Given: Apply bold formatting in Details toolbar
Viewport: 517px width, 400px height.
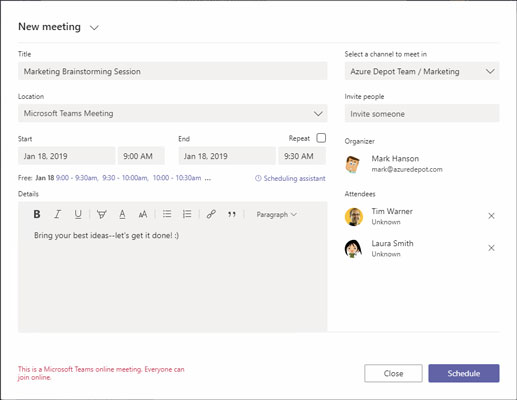Looking at the screenshot, I should point(37,214).
